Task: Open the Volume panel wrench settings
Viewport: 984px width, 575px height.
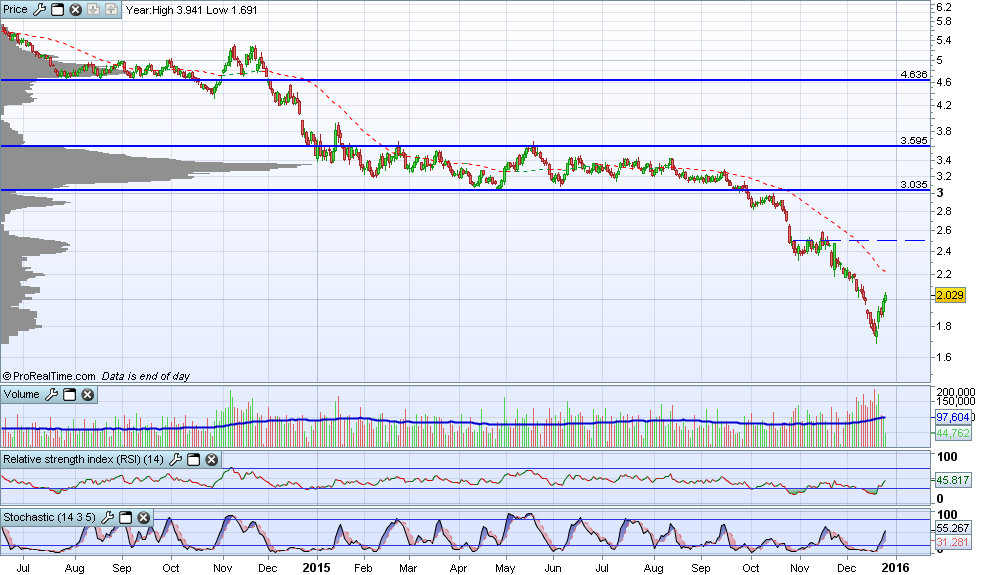Action: click(x=51, y=394)
